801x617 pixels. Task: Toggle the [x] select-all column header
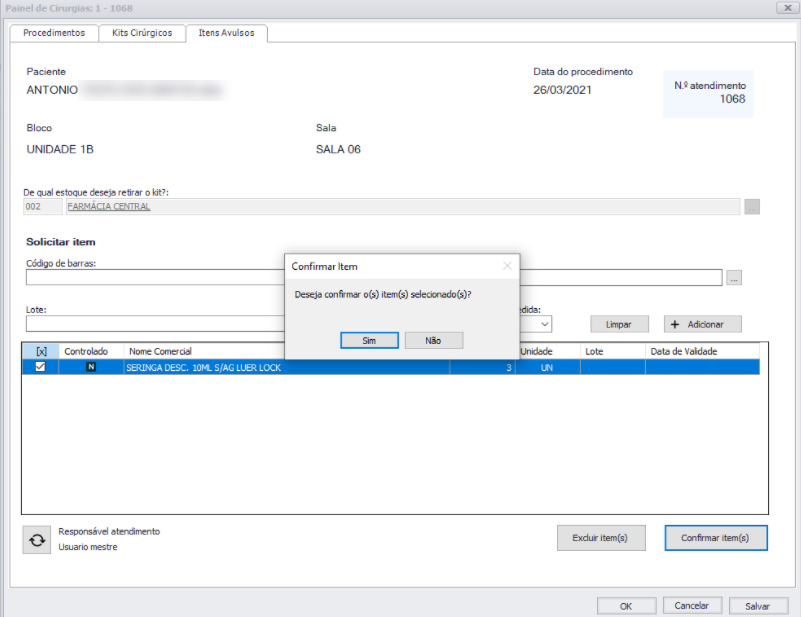coord(41,351)
